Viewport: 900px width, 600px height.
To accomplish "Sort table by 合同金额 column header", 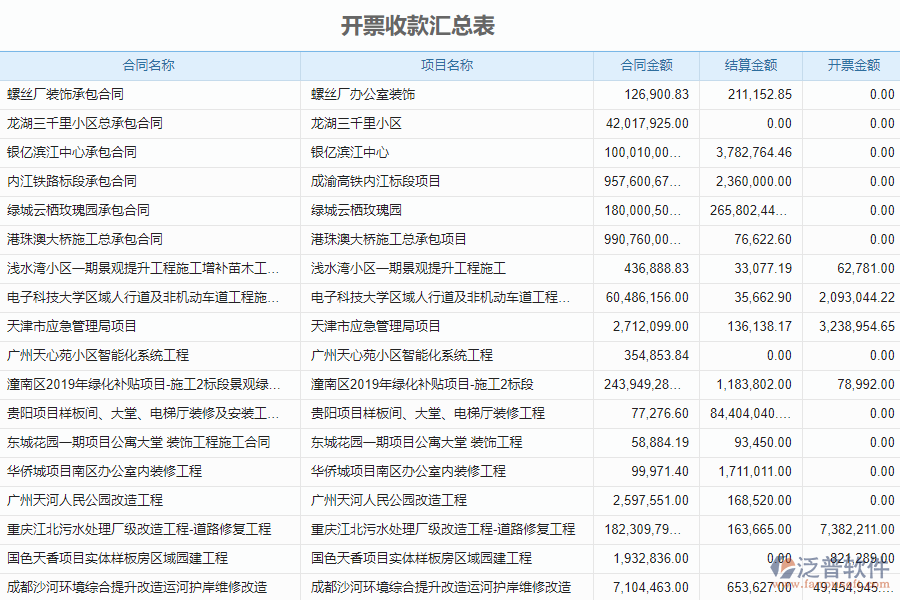I will (645, 65).
